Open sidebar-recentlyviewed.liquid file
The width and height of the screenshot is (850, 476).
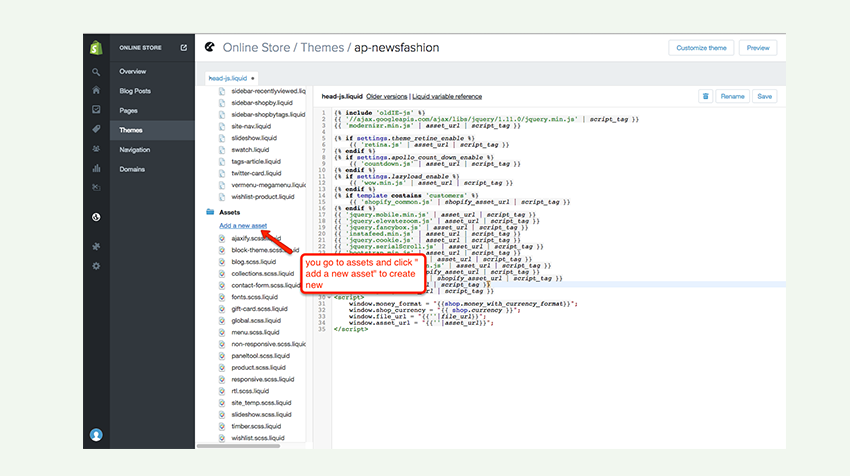pyautogui.click(x=268, y=91)
